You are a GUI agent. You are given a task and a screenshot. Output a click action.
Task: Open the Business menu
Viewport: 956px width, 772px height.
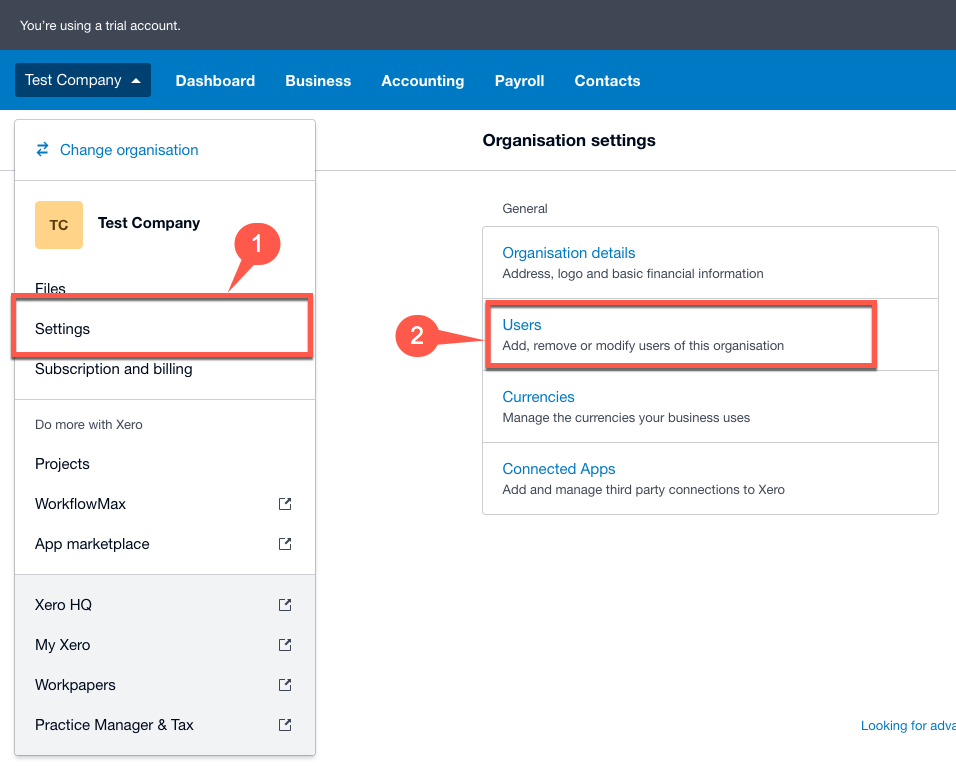tap(318, 80)
